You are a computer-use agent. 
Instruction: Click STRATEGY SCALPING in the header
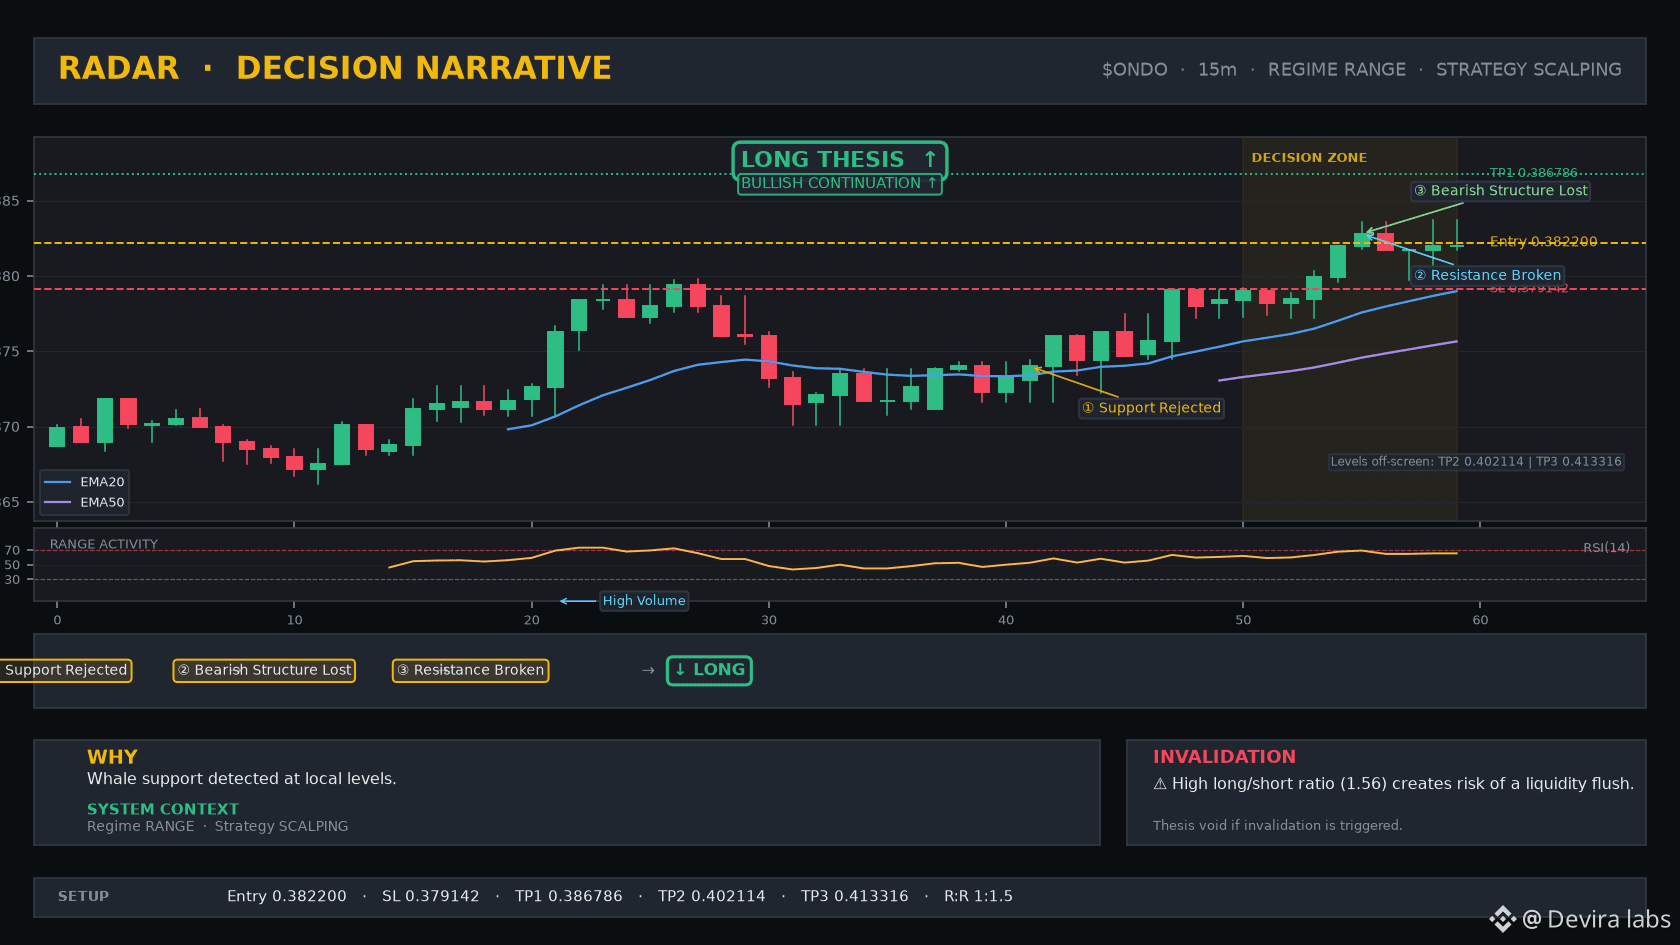coord(1529,70)
